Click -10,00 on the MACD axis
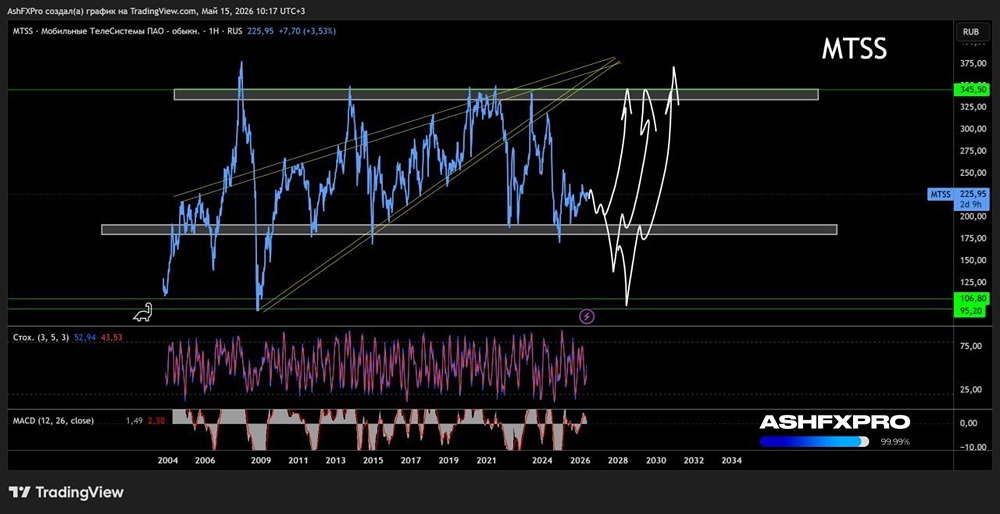This screenshot has height=514, width=1000. (x=972, y=446)
